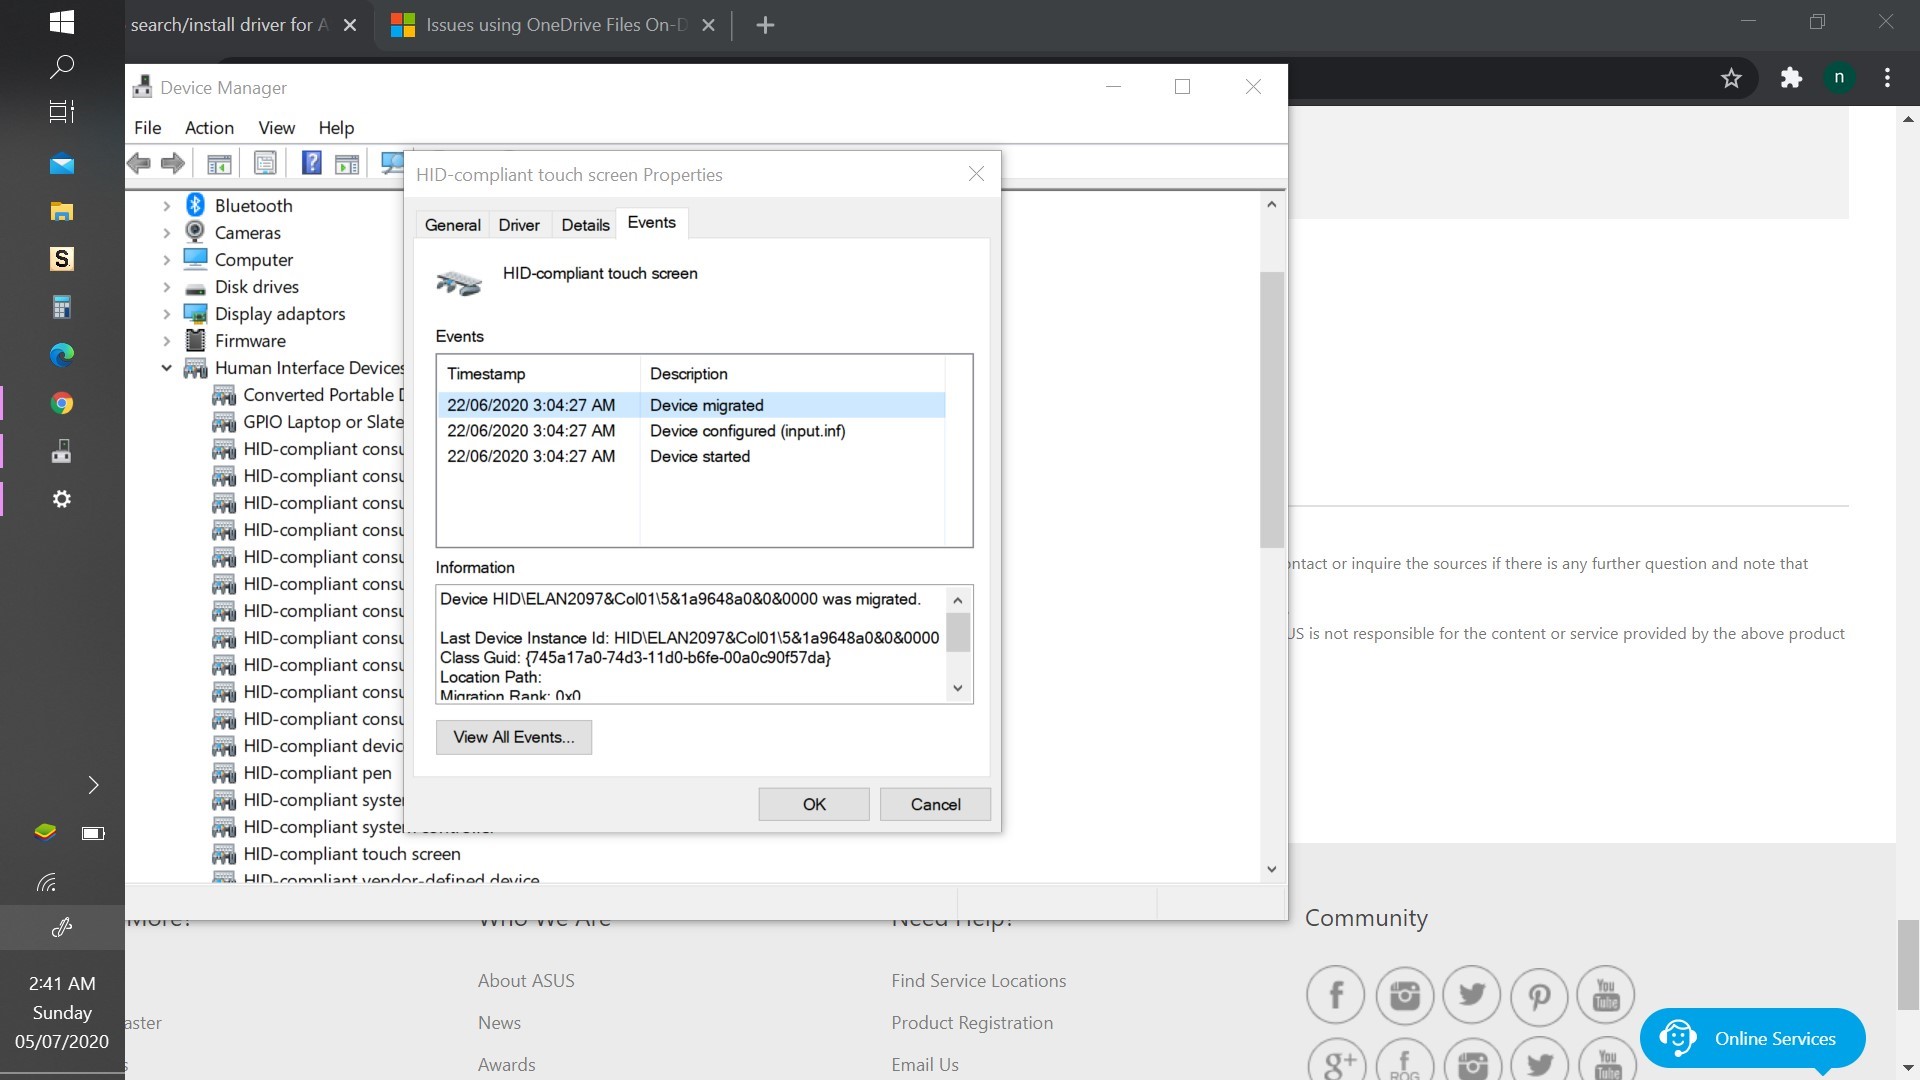Switch to the Driver tab
The image size is (1920, 1080).
coord(518,225)
